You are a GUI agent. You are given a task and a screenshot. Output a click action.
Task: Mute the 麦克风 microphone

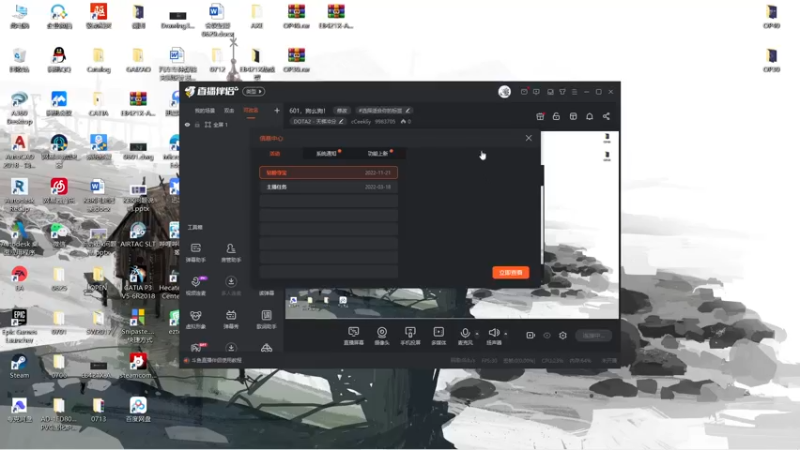click(x=465, y=336)
